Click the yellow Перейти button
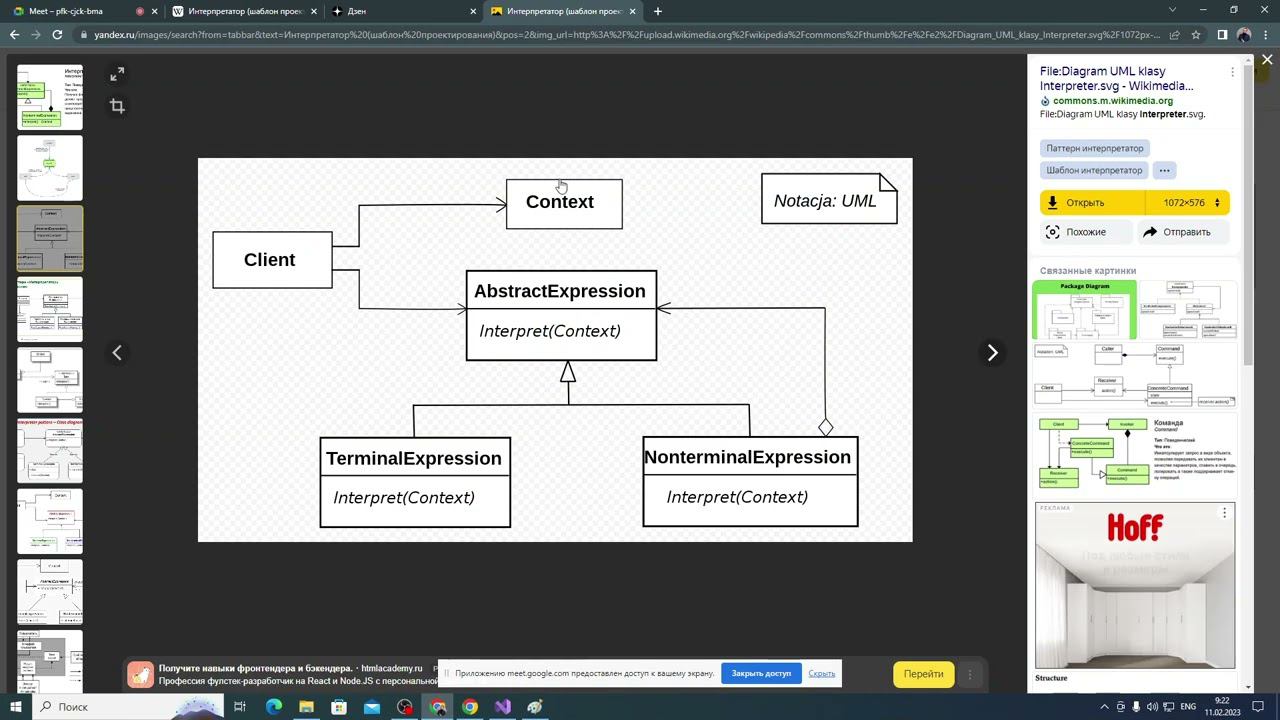The height and width of the screenshot is (720, 1280). point(923,674)
